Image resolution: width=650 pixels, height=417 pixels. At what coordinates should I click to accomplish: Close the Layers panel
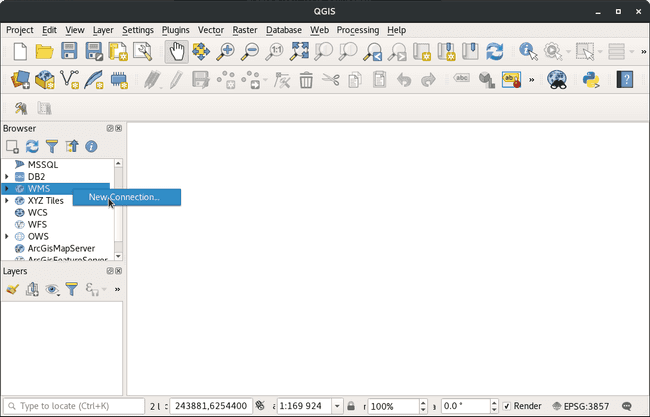[119, 271]
